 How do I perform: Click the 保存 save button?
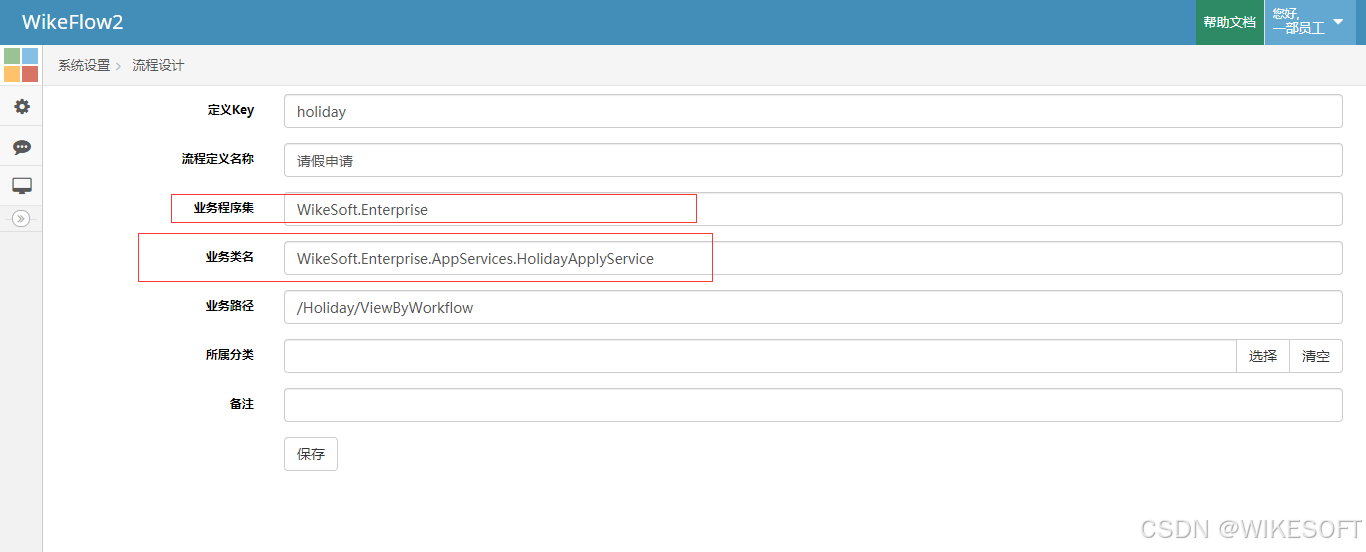pos(311,454)
